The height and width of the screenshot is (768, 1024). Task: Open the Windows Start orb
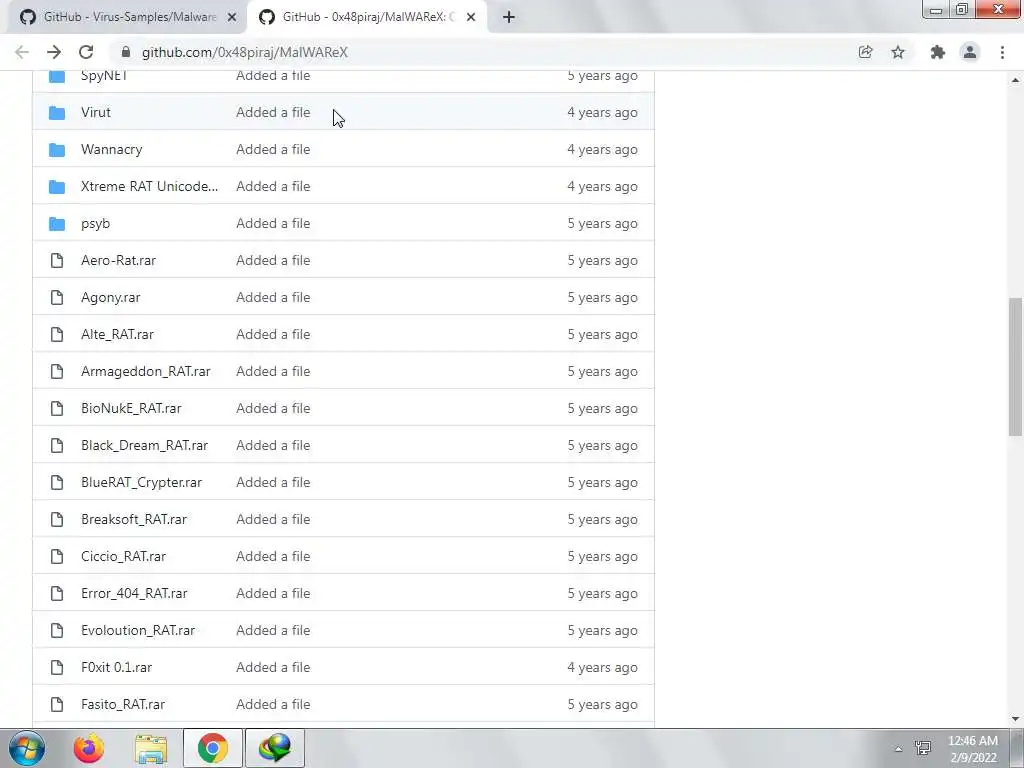(x=27, y=748)
